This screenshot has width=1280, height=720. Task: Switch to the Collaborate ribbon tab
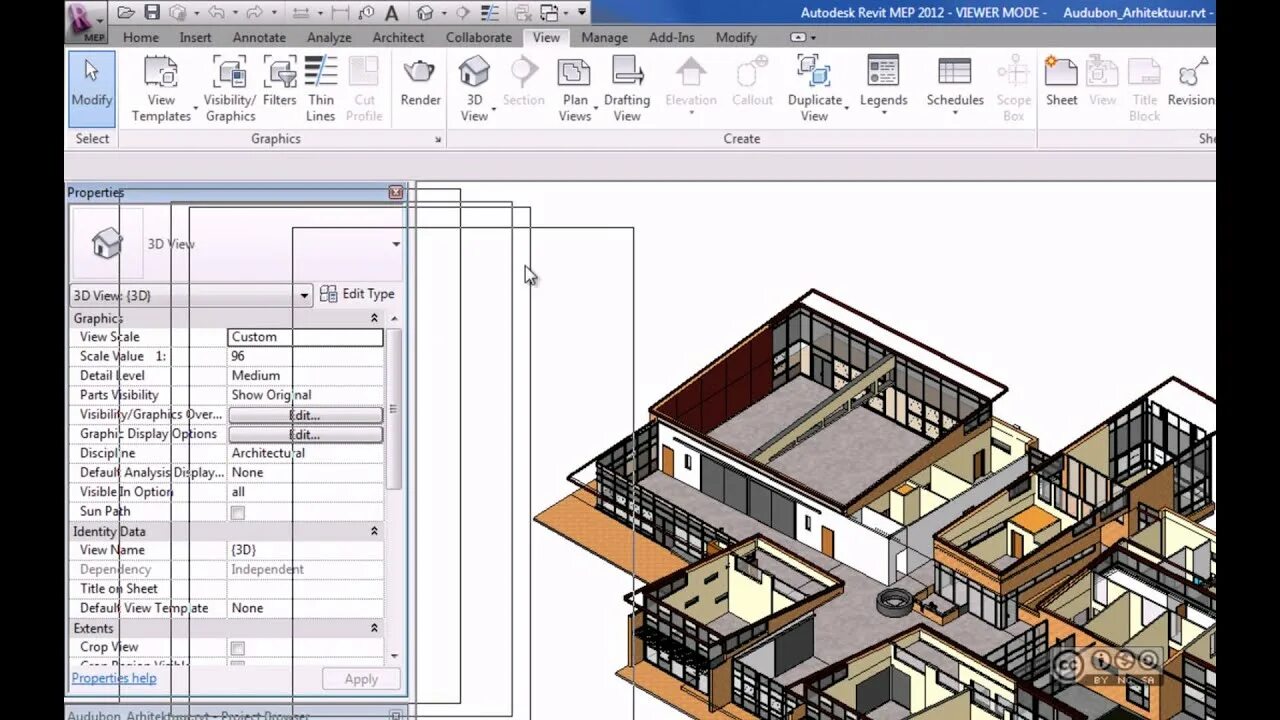pos(478,37)
